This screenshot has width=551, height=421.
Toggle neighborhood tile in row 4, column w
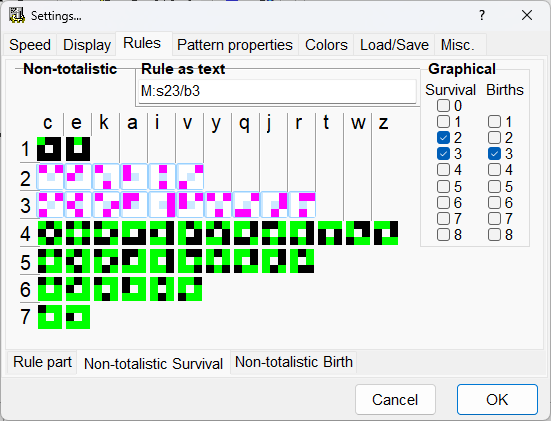(x=358, y=233)
